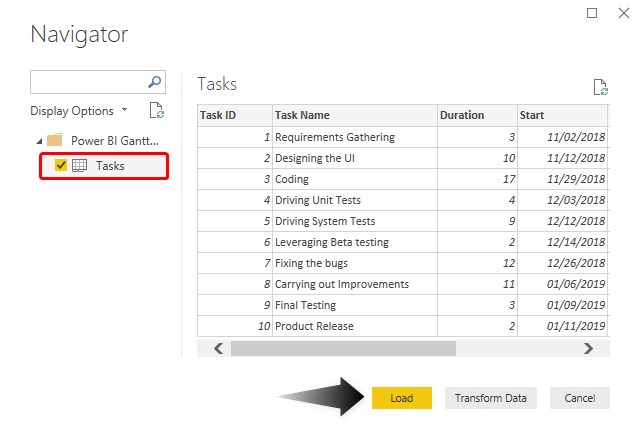This screenshot has width=640, height=427.
Task: Click Task ID 10 cell
Action: coord(235,326)
